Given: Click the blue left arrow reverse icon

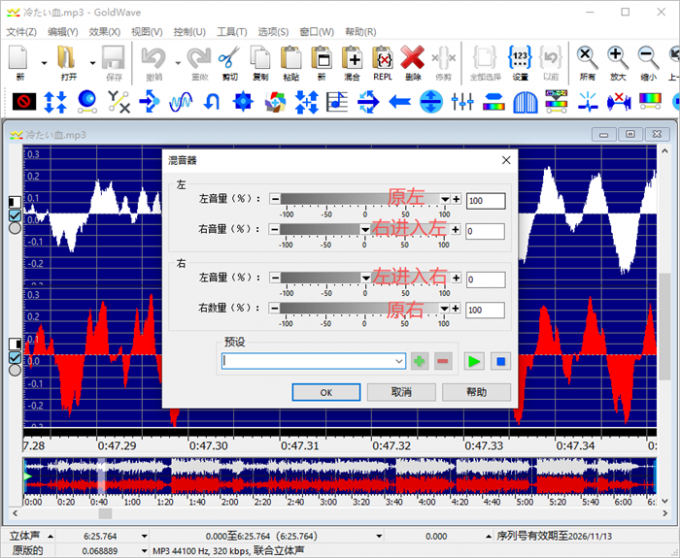Looking at the screenshot, I should [x=399, y=102].
